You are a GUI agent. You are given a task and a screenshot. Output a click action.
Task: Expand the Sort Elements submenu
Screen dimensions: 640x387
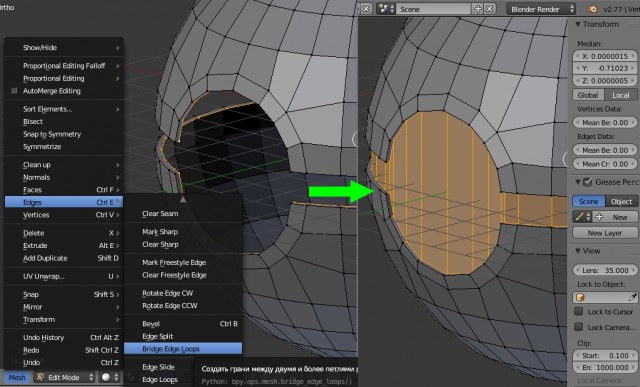click(x=64, y=109)
